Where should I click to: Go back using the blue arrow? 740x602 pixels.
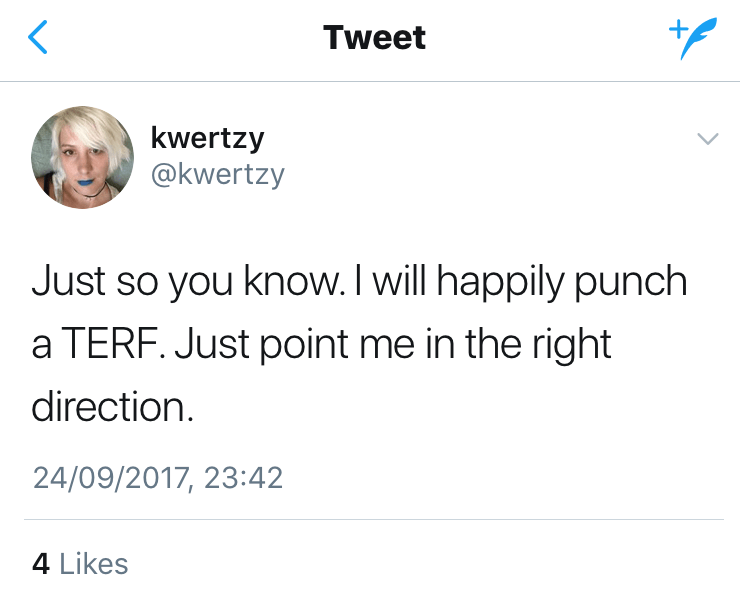point(38,38)
